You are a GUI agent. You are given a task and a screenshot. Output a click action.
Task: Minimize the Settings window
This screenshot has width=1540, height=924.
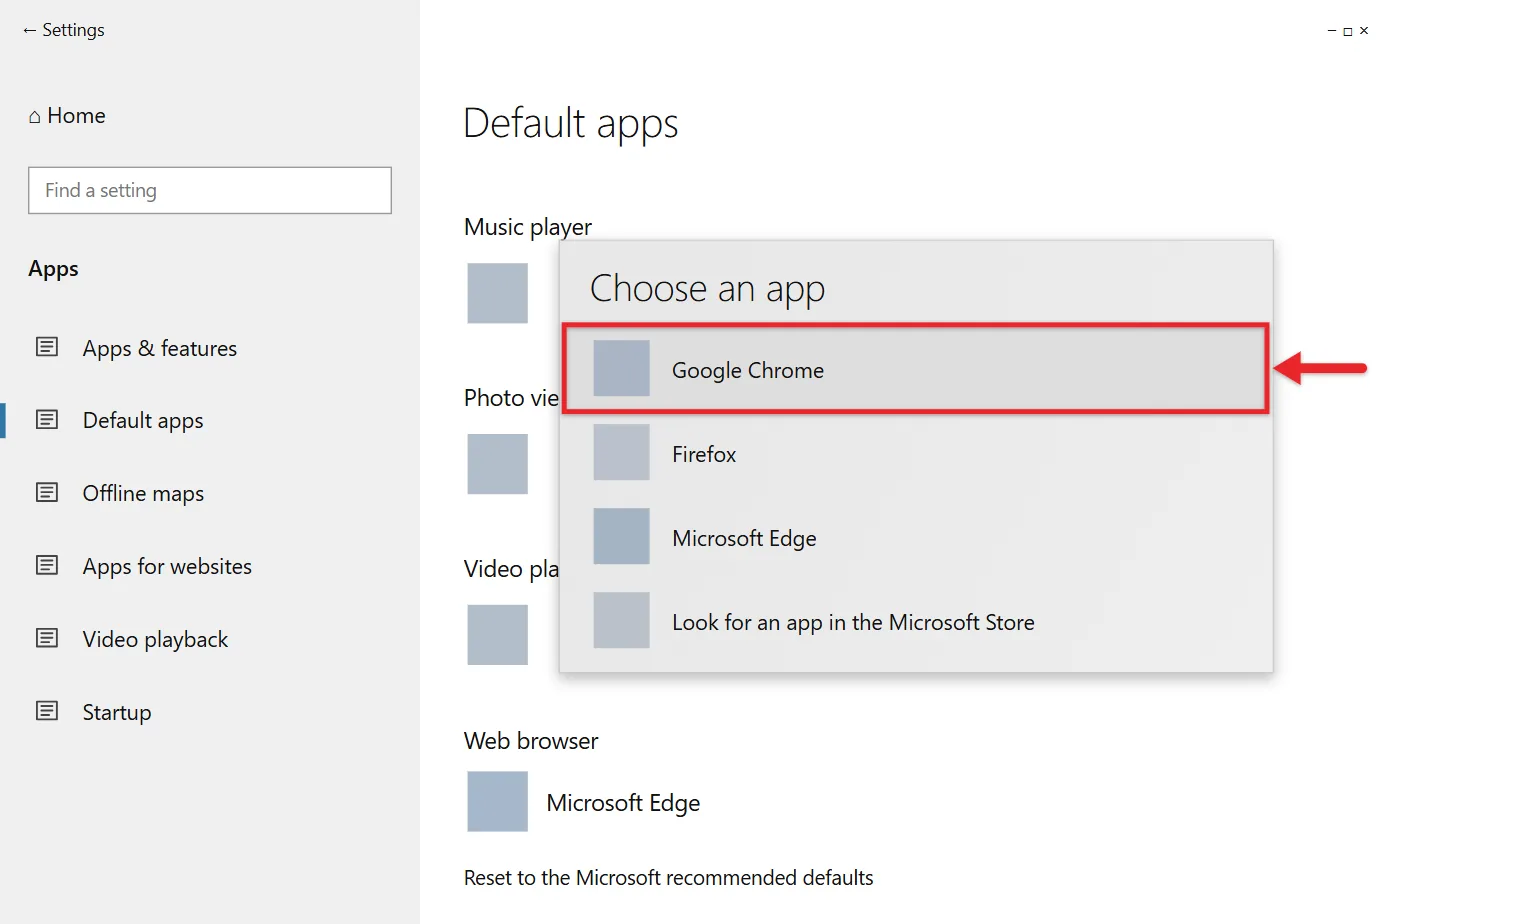1332,31
